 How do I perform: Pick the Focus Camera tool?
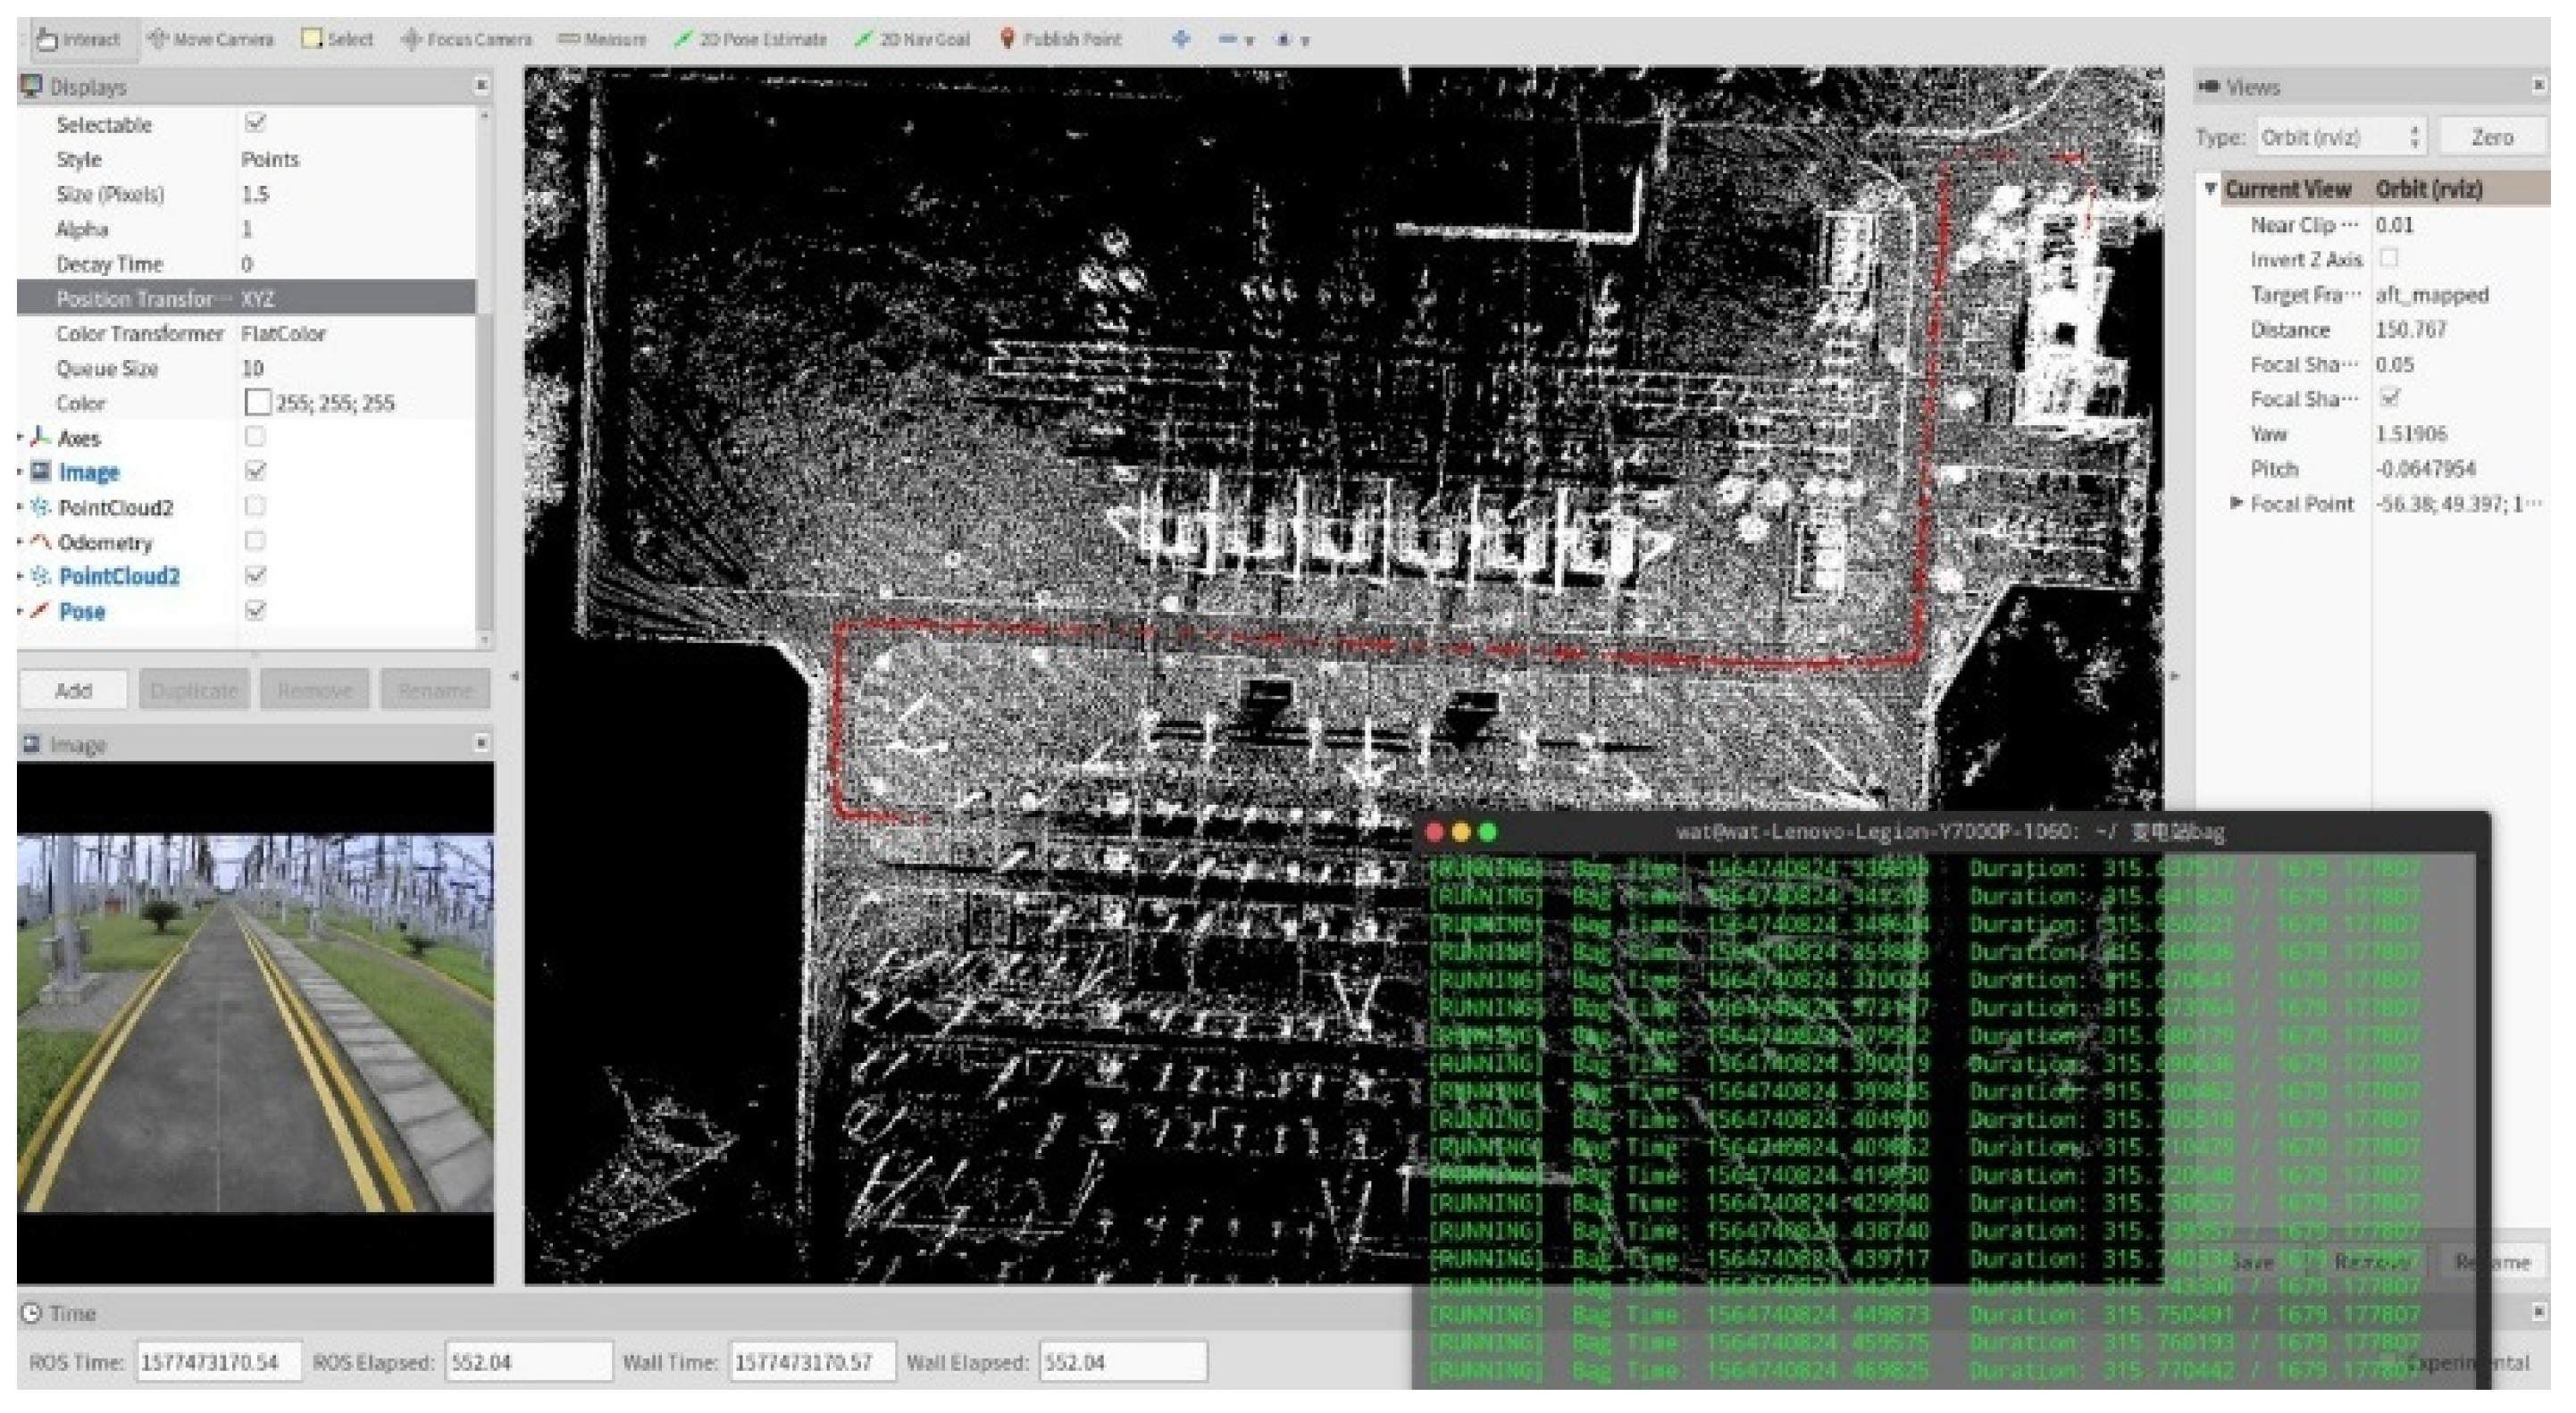pos(466,39)
